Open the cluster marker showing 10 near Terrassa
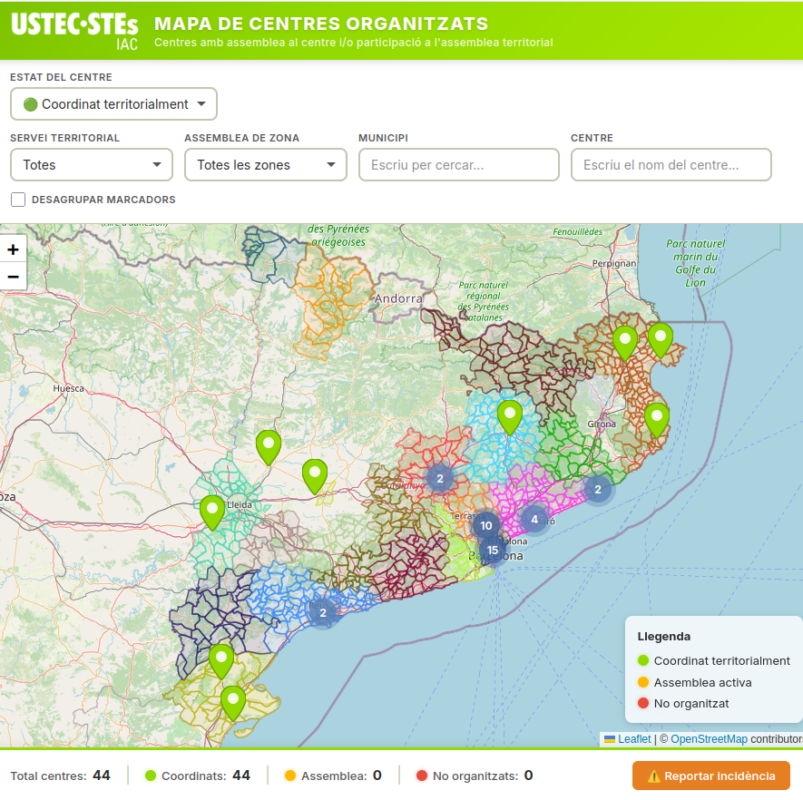Viewport: 803px width, 800px height. coord(487,524)
